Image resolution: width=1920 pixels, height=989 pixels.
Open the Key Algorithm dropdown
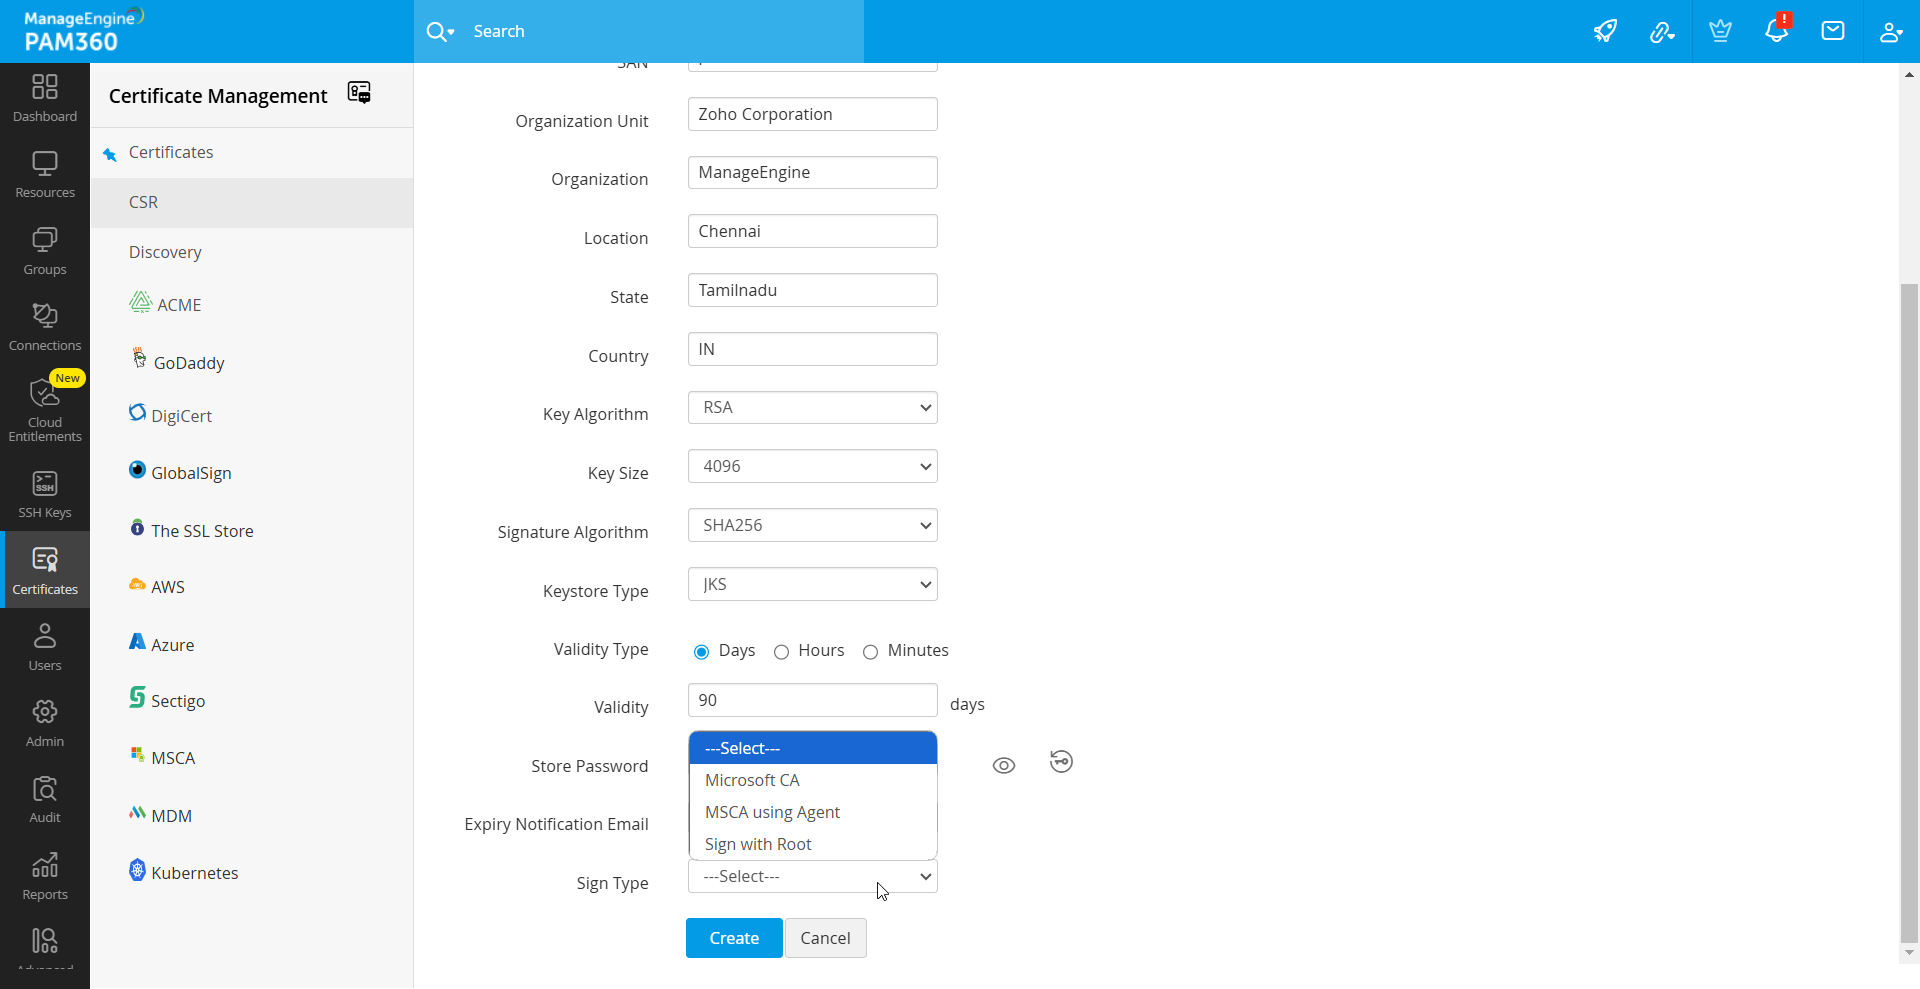pyautogui.click(x=813, y=408)
